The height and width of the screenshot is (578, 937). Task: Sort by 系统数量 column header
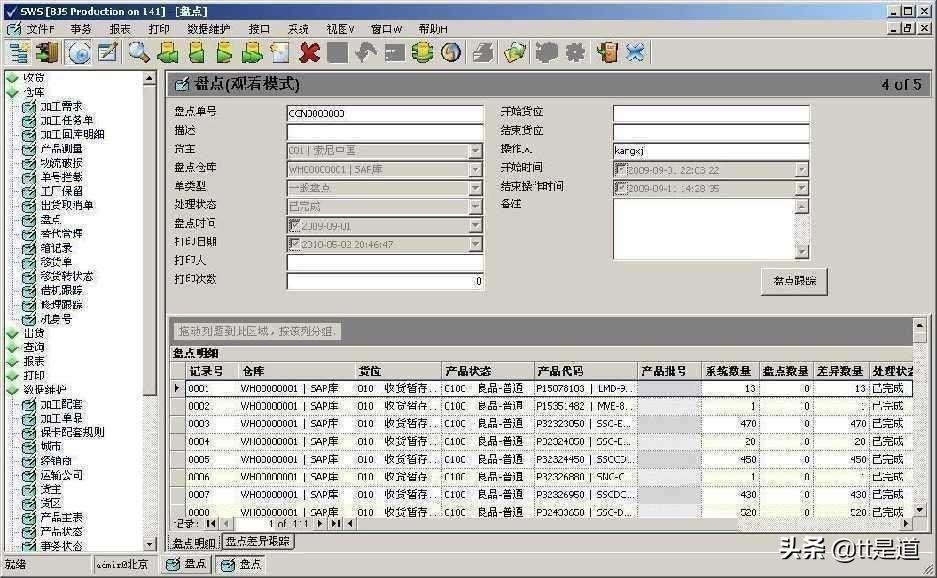[x=728, y=371]
